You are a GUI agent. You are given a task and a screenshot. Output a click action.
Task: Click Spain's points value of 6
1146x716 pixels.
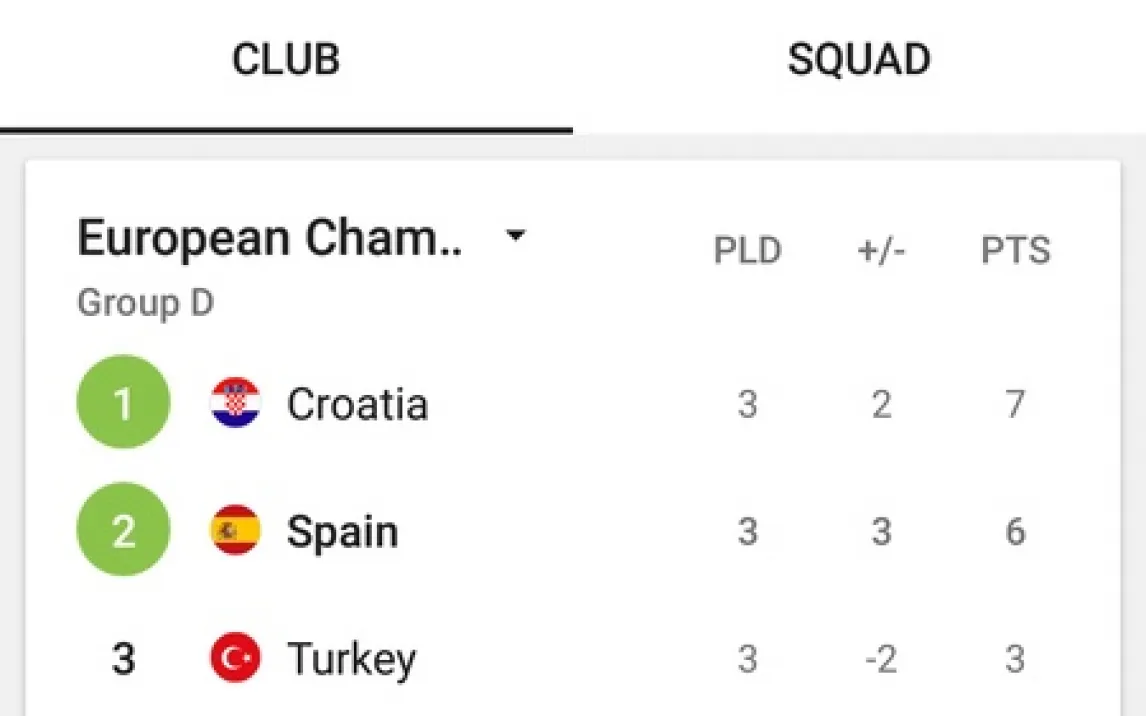pyautogui.click(x=1015, y=531)
